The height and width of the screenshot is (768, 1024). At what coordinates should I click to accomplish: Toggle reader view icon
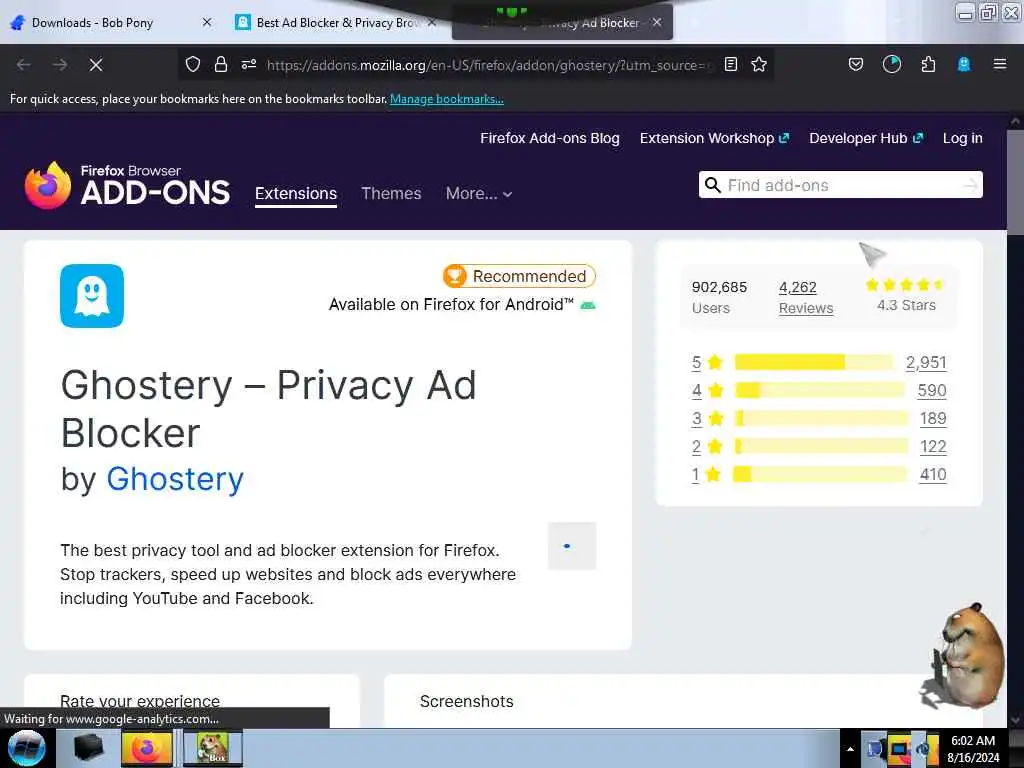[731, 64]
